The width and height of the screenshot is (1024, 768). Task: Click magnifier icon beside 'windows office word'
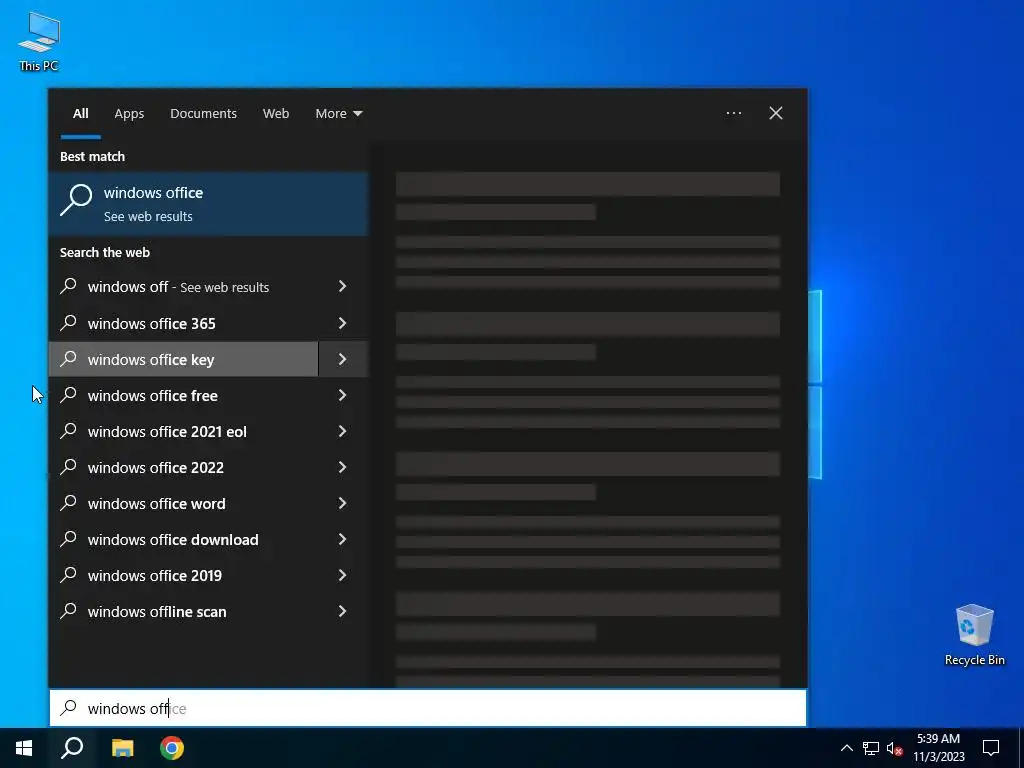pos(69,502)
